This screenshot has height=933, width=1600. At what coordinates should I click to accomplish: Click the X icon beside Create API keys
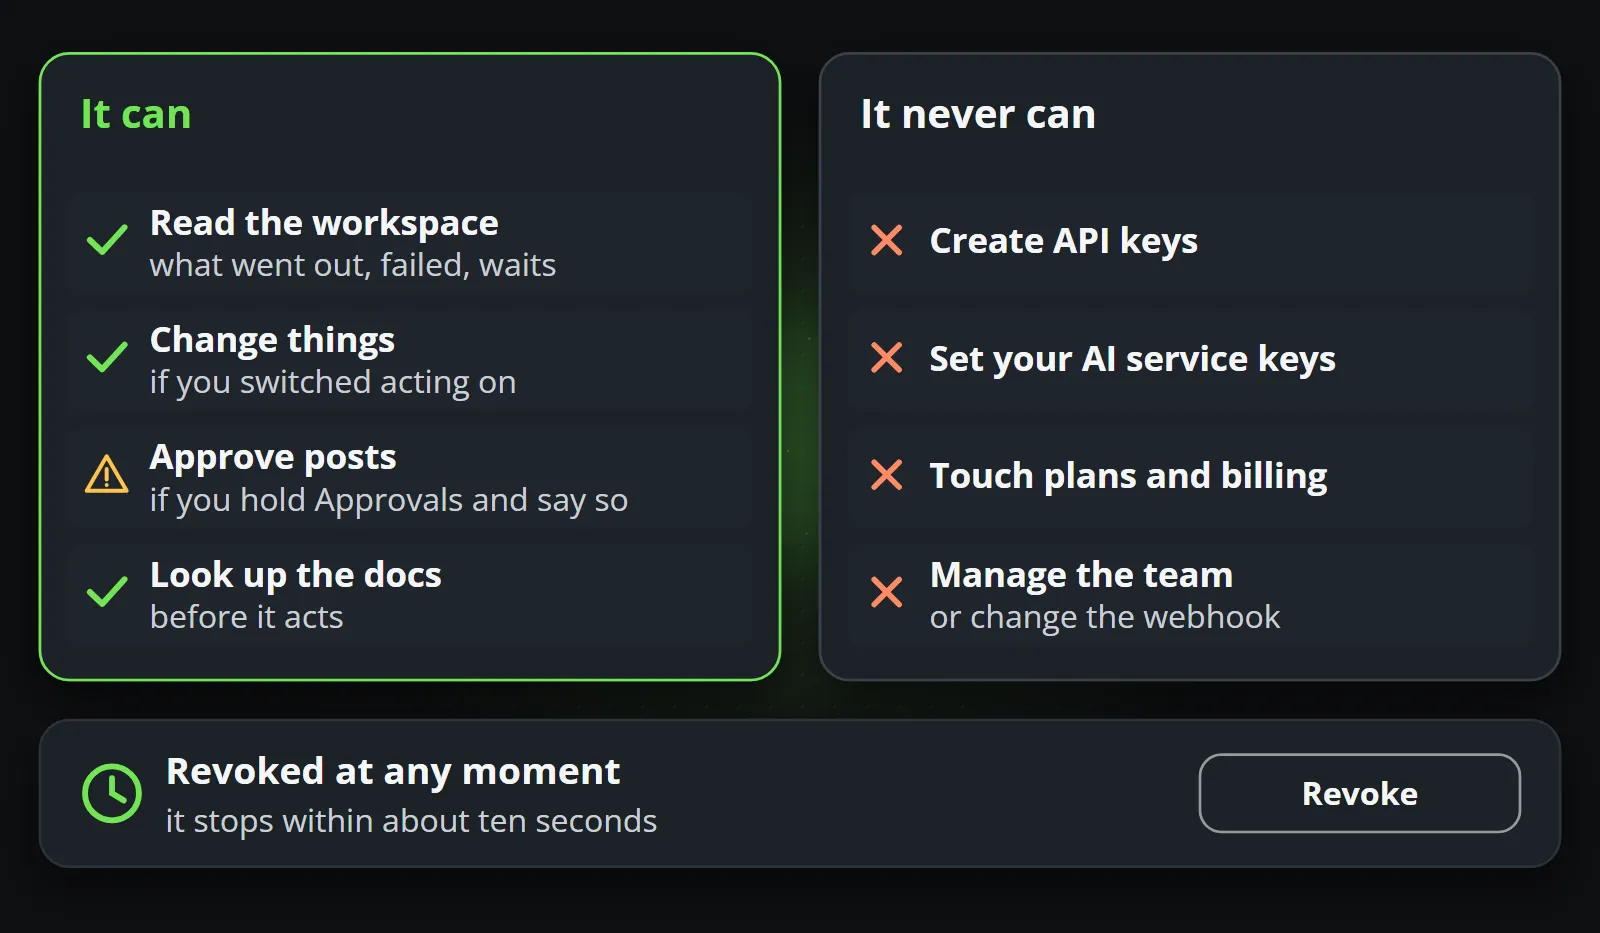(x=887, y=240)
